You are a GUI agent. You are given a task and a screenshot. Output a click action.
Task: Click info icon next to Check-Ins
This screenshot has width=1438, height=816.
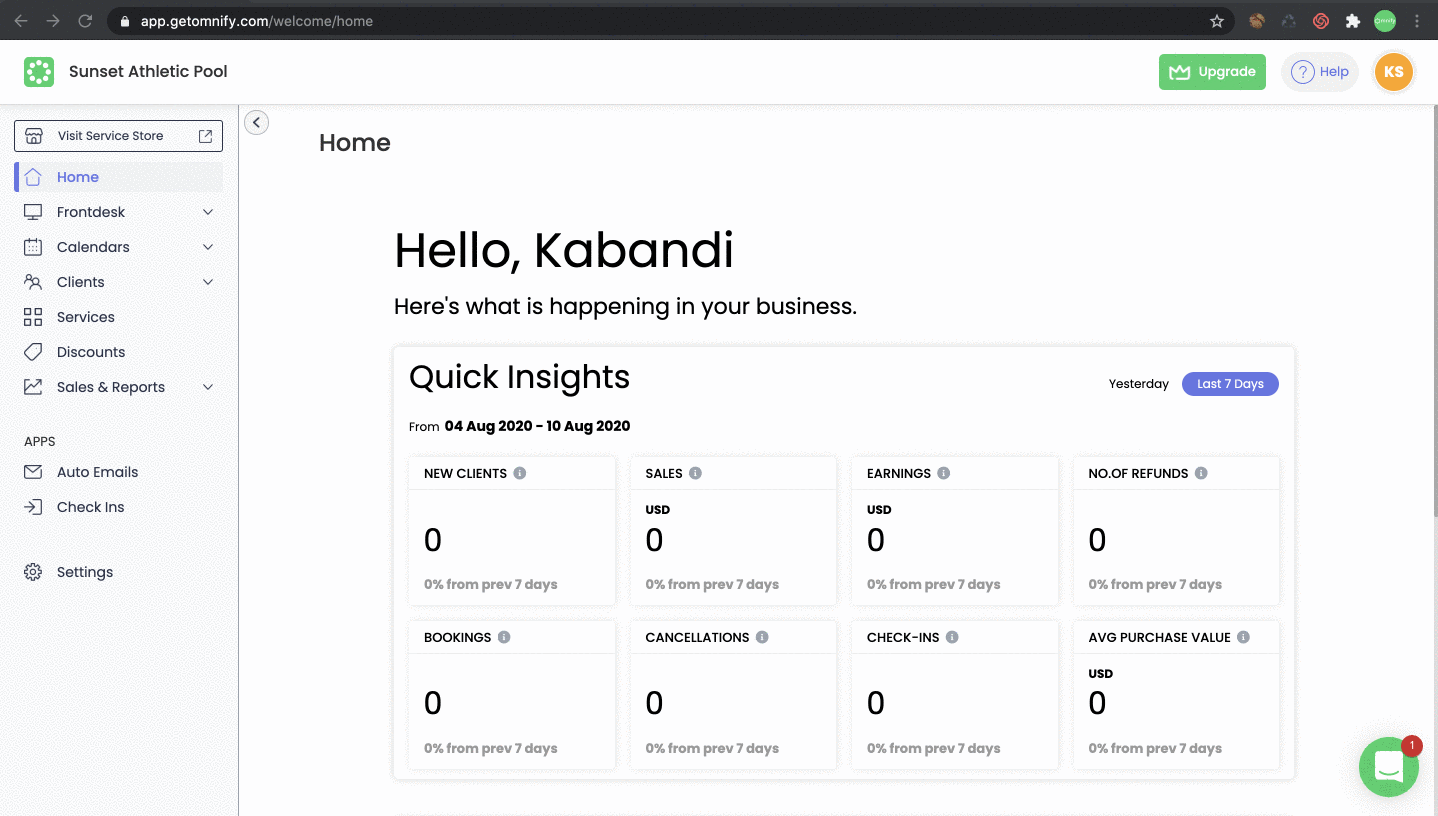tap(952, 637)
